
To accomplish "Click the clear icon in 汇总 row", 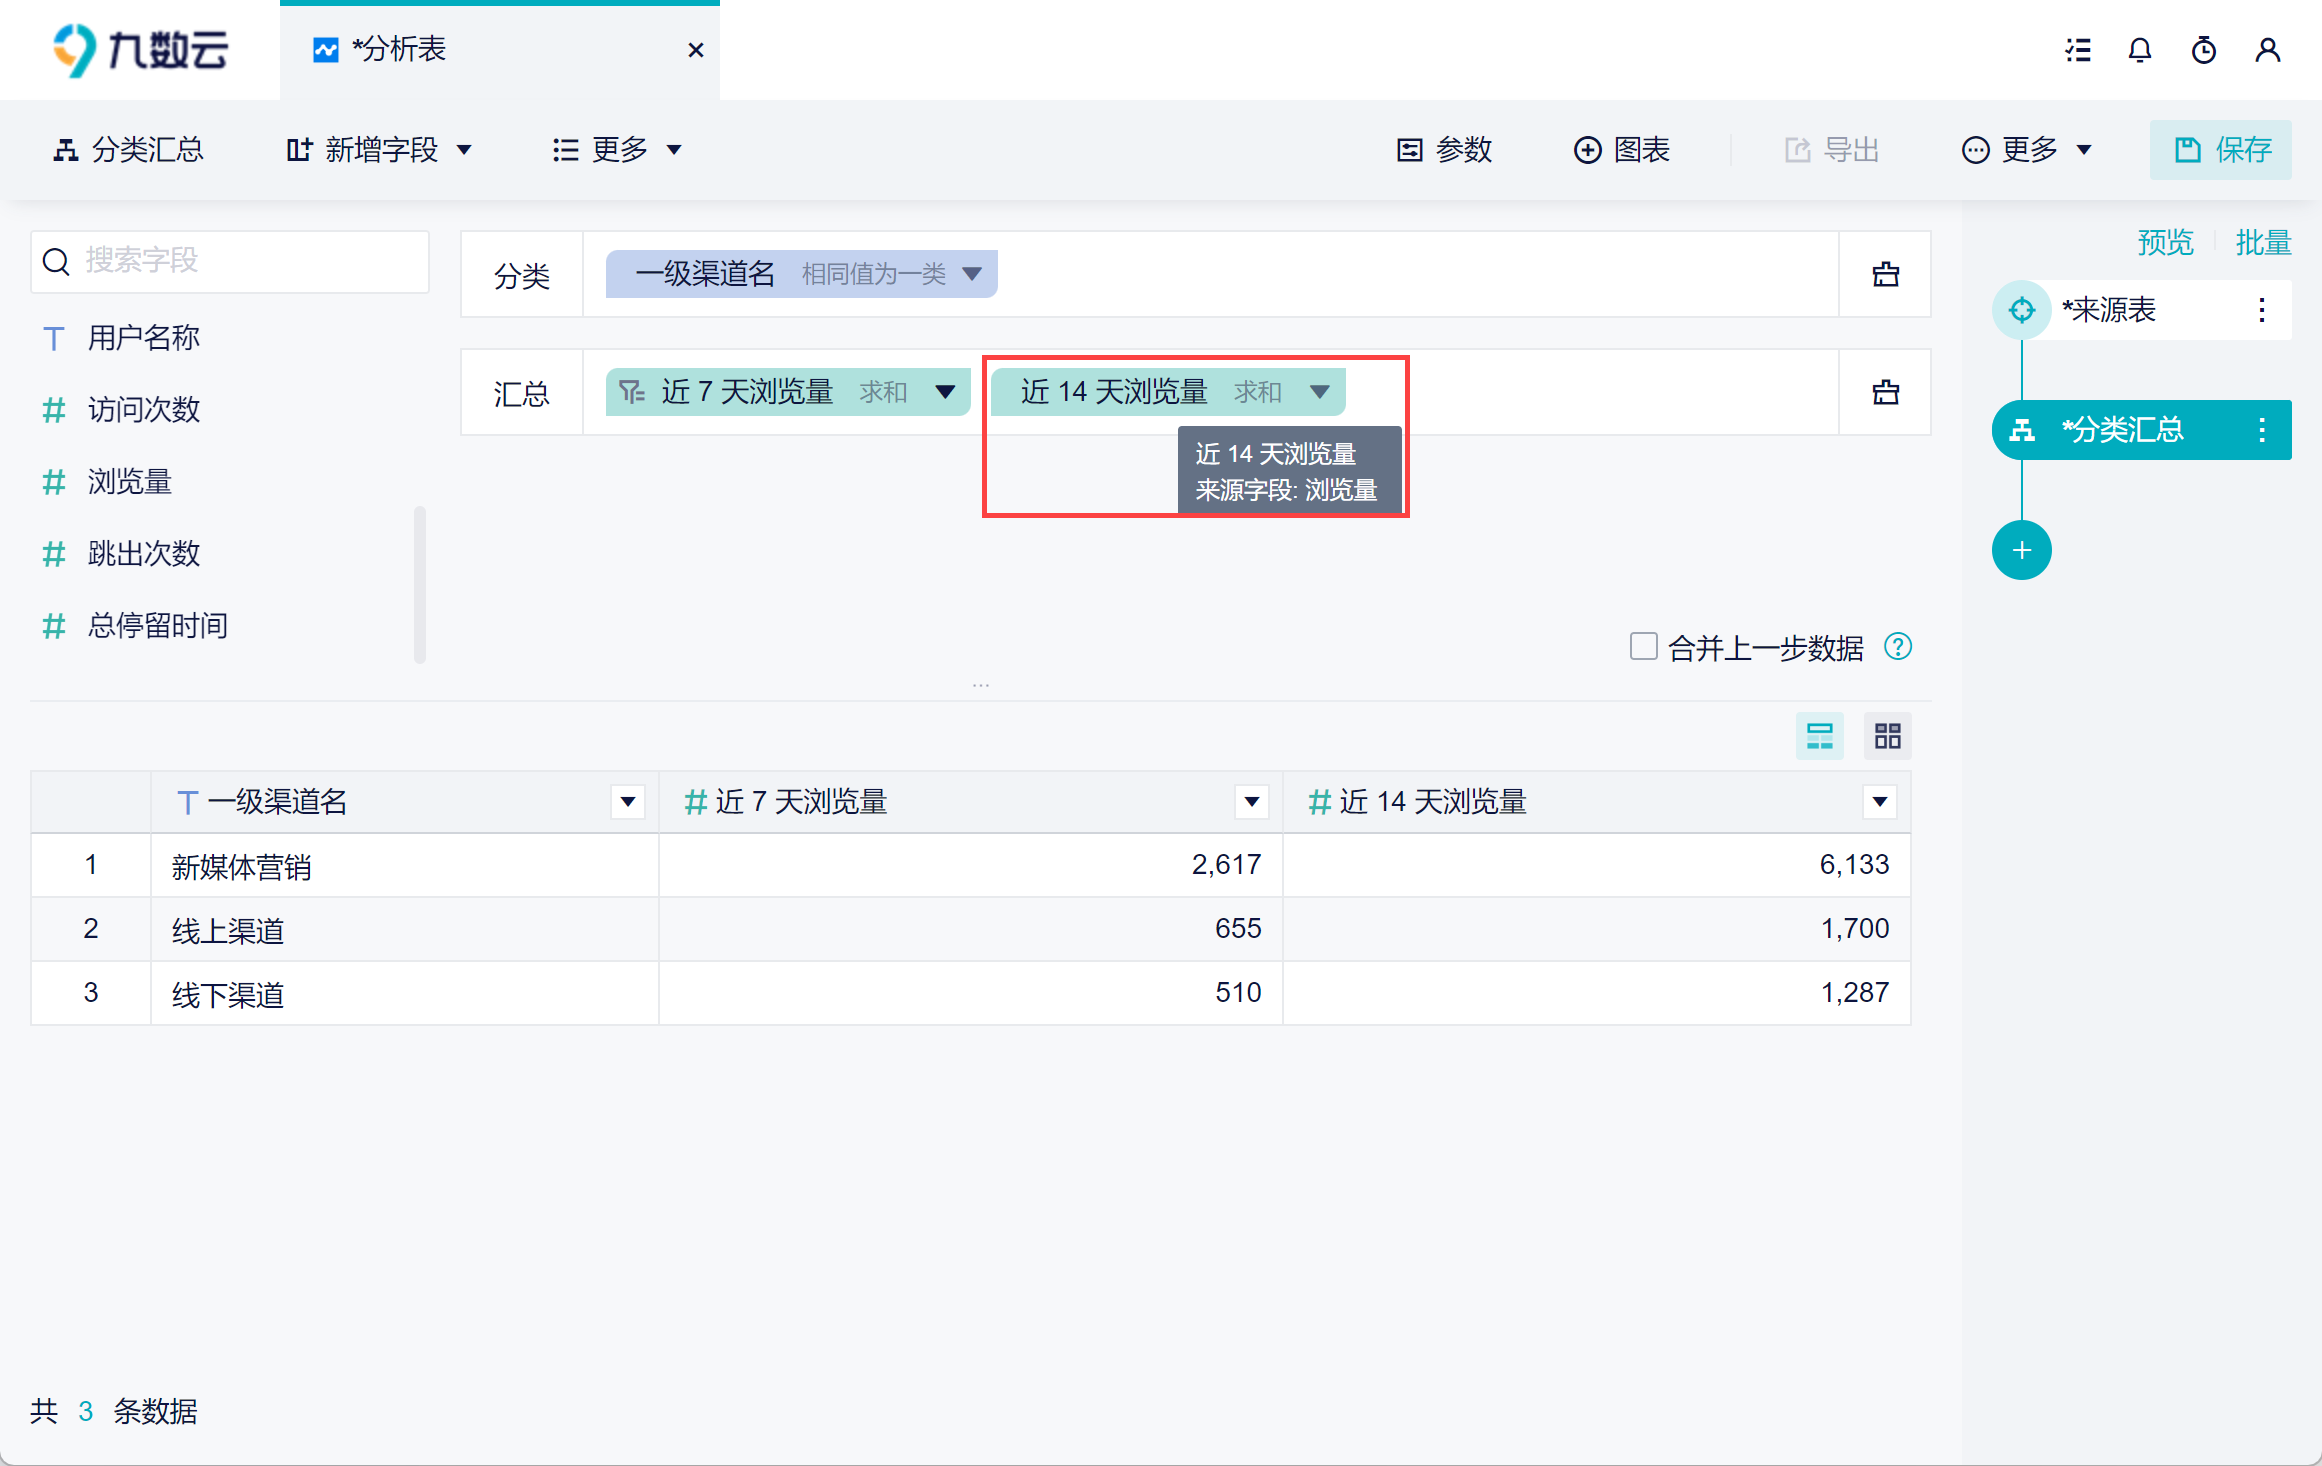I will point(1885,393).
